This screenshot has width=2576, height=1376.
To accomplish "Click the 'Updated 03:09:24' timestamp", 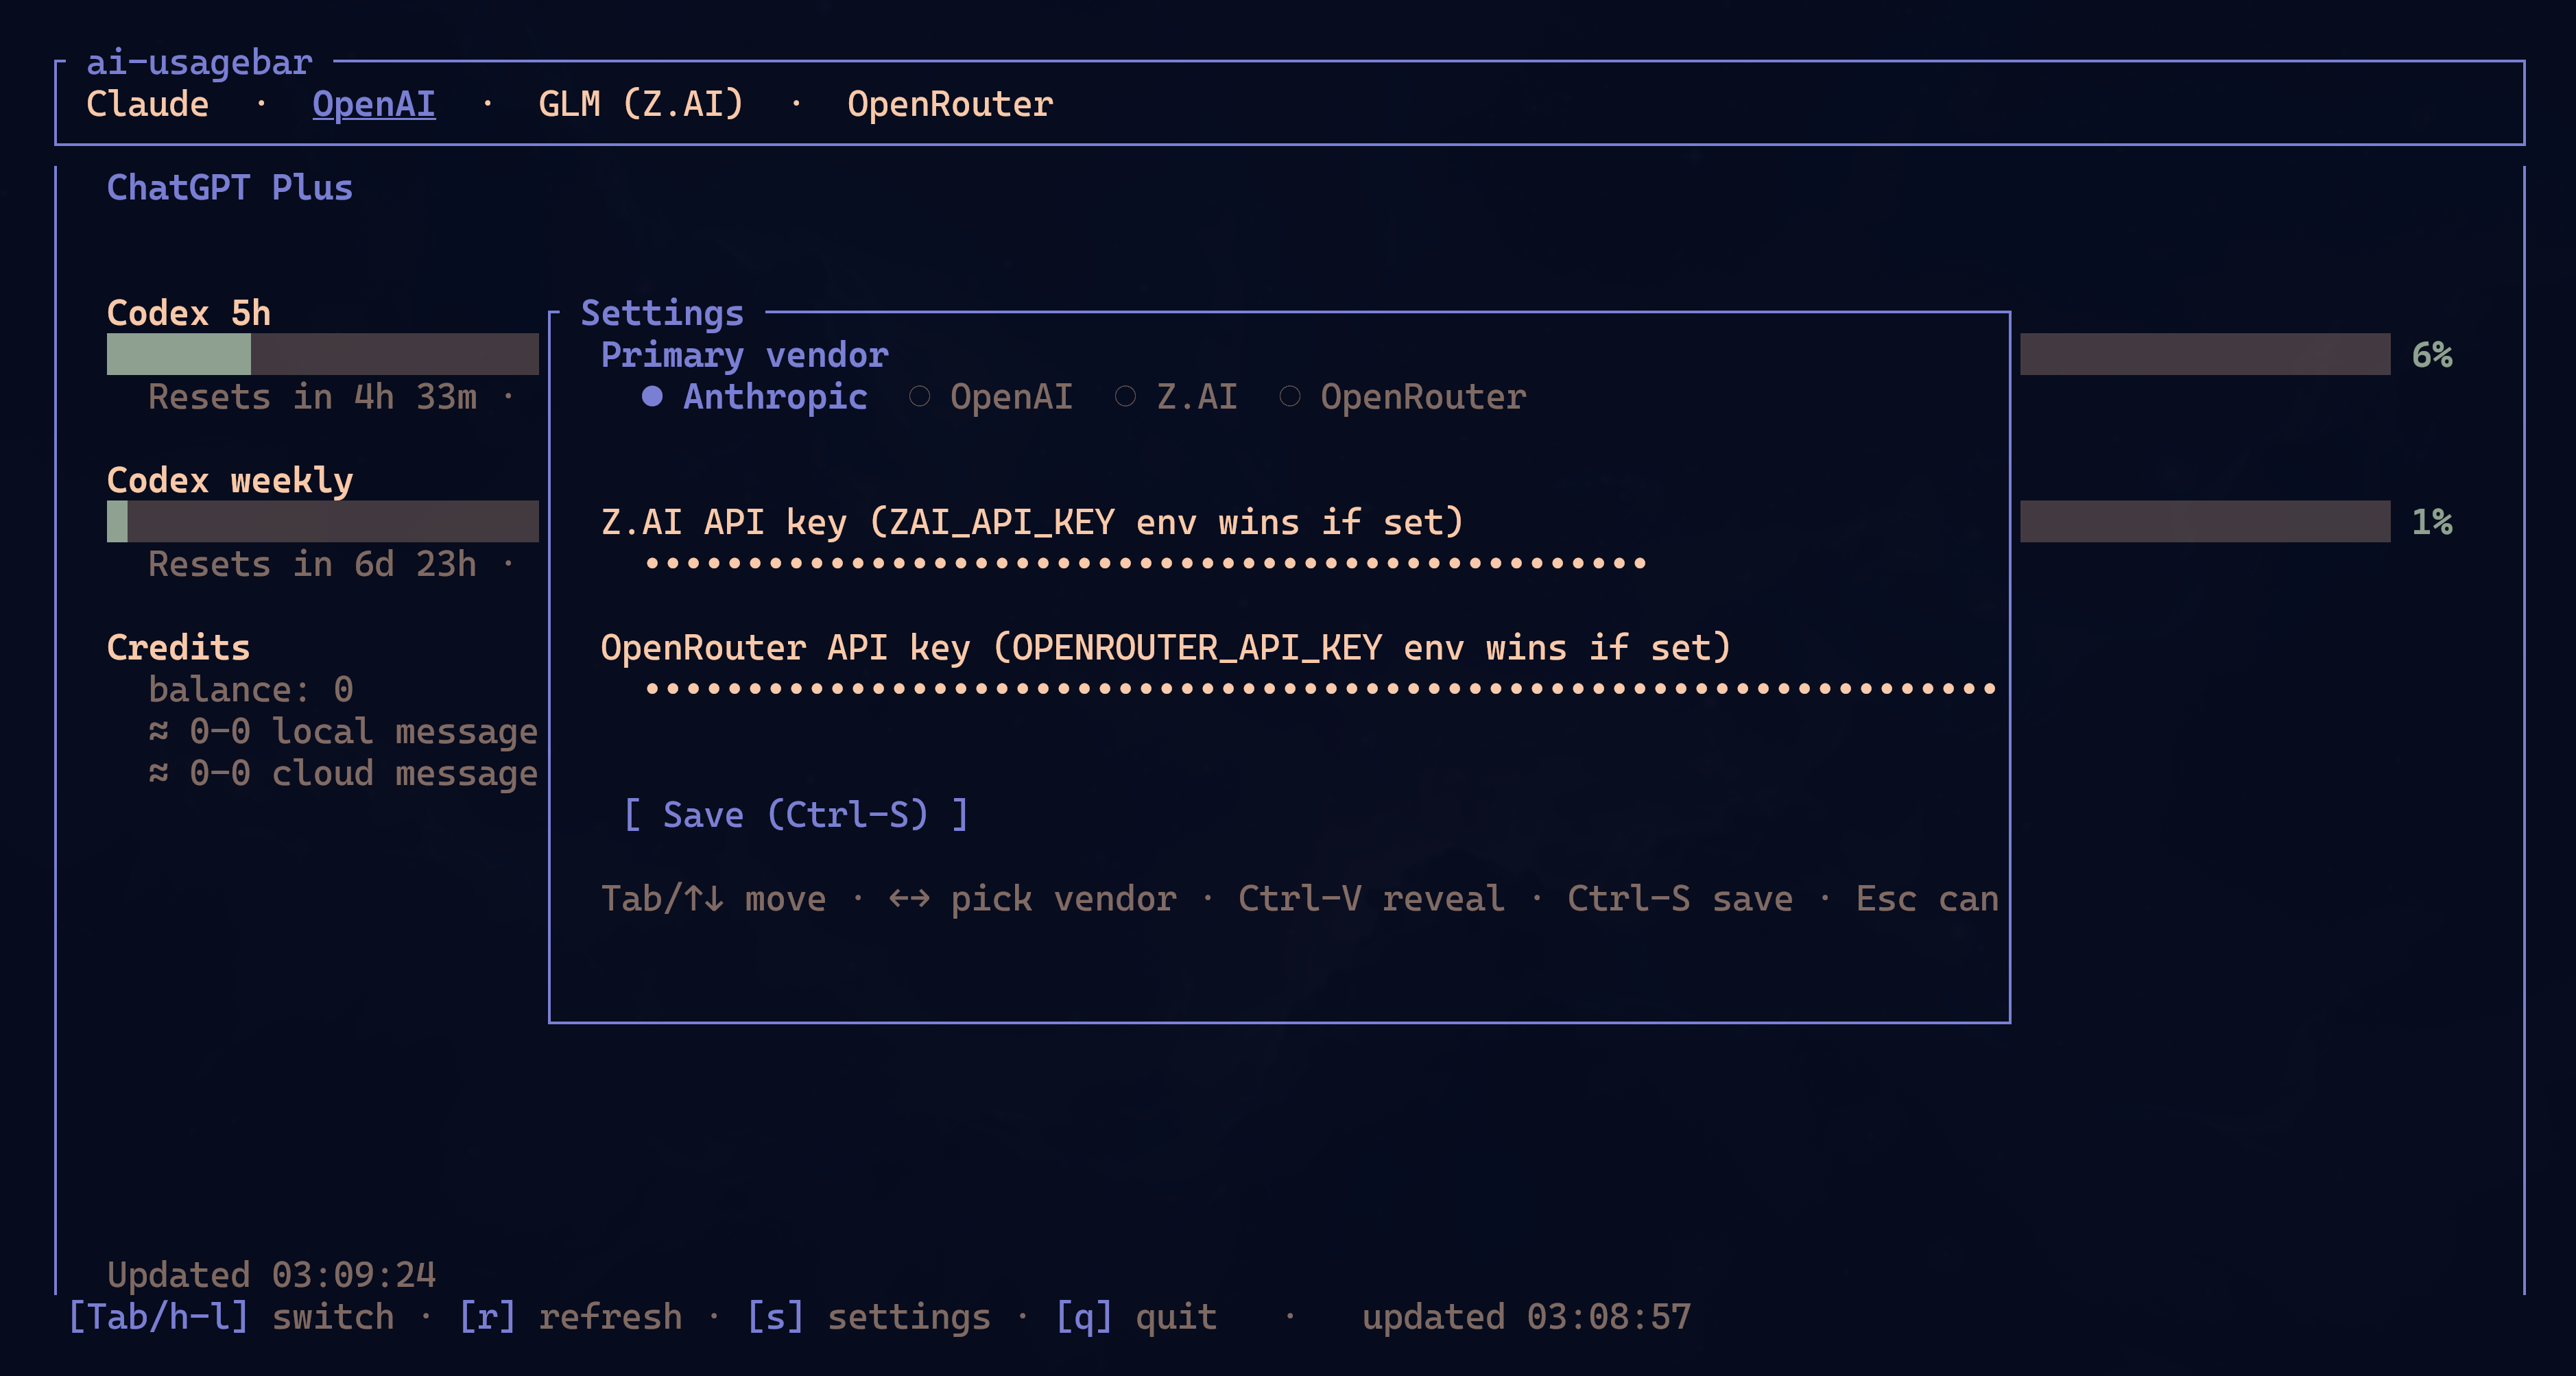I will [x=272, y=1275].
